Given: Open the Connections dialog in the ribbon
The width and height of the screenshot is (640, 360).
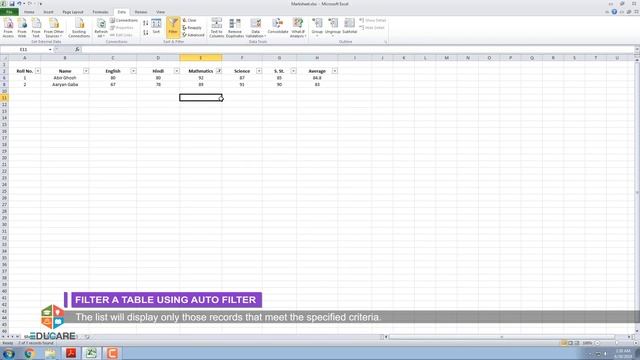Looking at the screenshot, I should click(x=124, y=20).
